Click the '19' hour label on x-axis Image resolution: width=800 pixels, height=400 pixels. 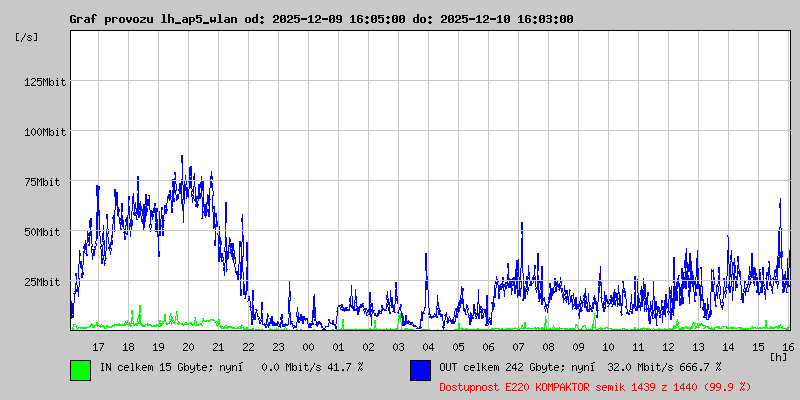click(158, 347)
